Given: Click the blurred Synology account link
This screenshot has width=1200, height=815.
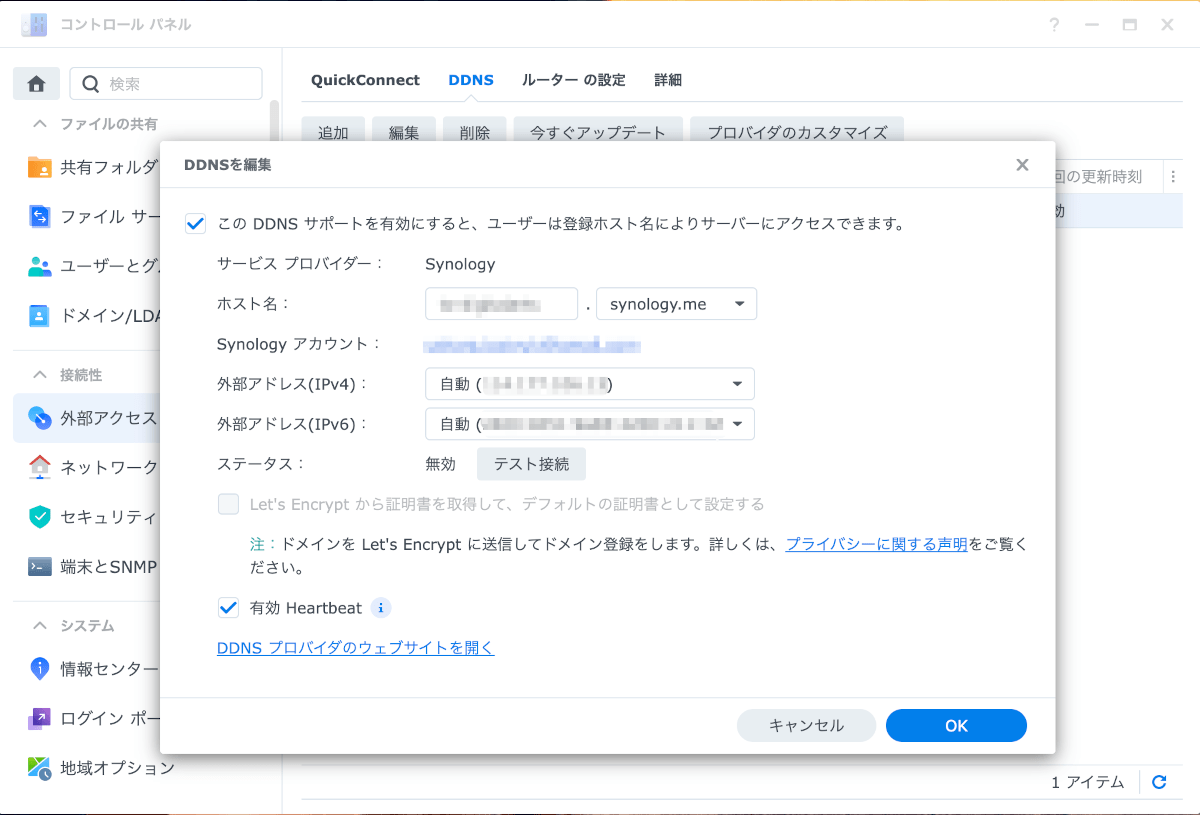Looking at the screenshot, I should (x=532, y=345).
